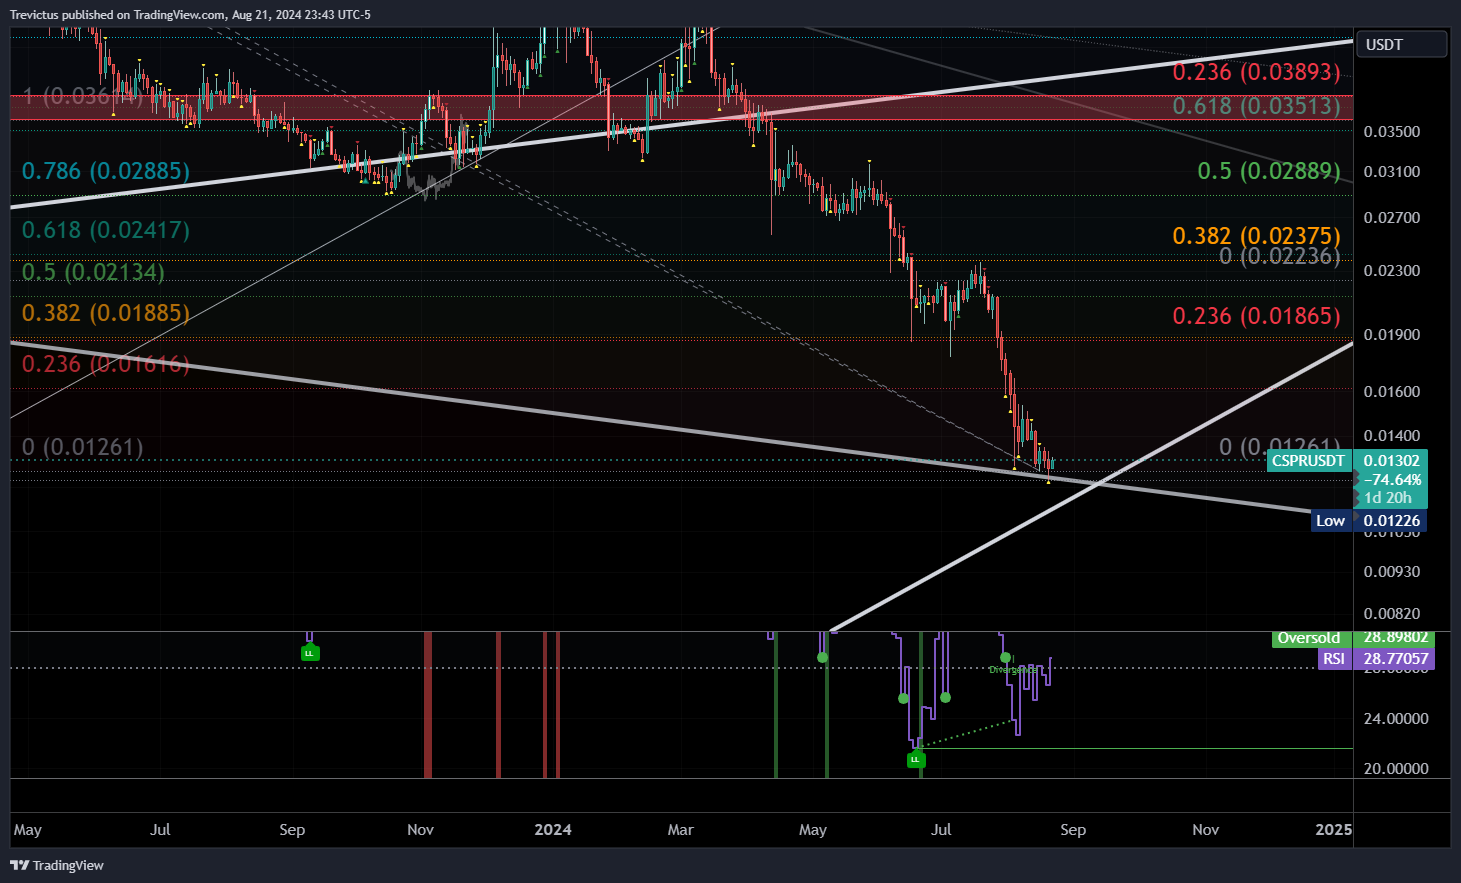Click 0.02300 on the price axis
This screenshot has width=1461, height=883.
1392,271
